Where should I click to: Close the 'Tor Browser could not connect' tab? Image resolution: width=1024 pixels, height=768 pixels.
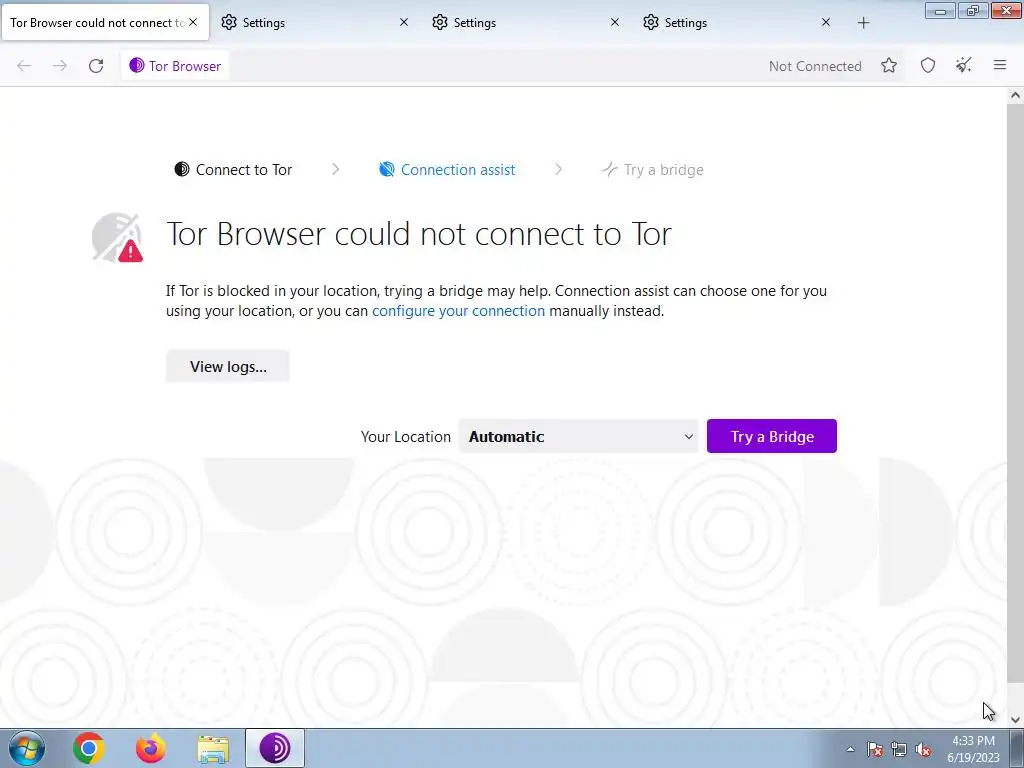pyautogui.click(x=193, y=22)
